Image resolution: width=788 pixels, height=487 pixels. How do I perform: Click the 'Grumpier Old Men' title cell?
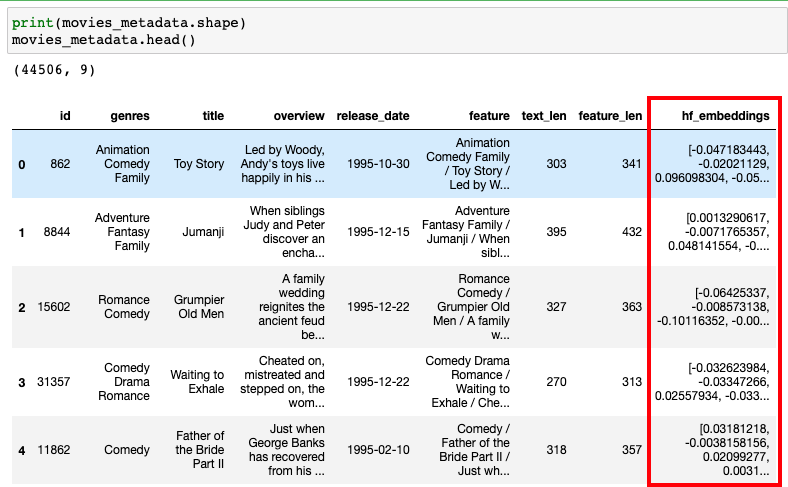tap(199, 307)
